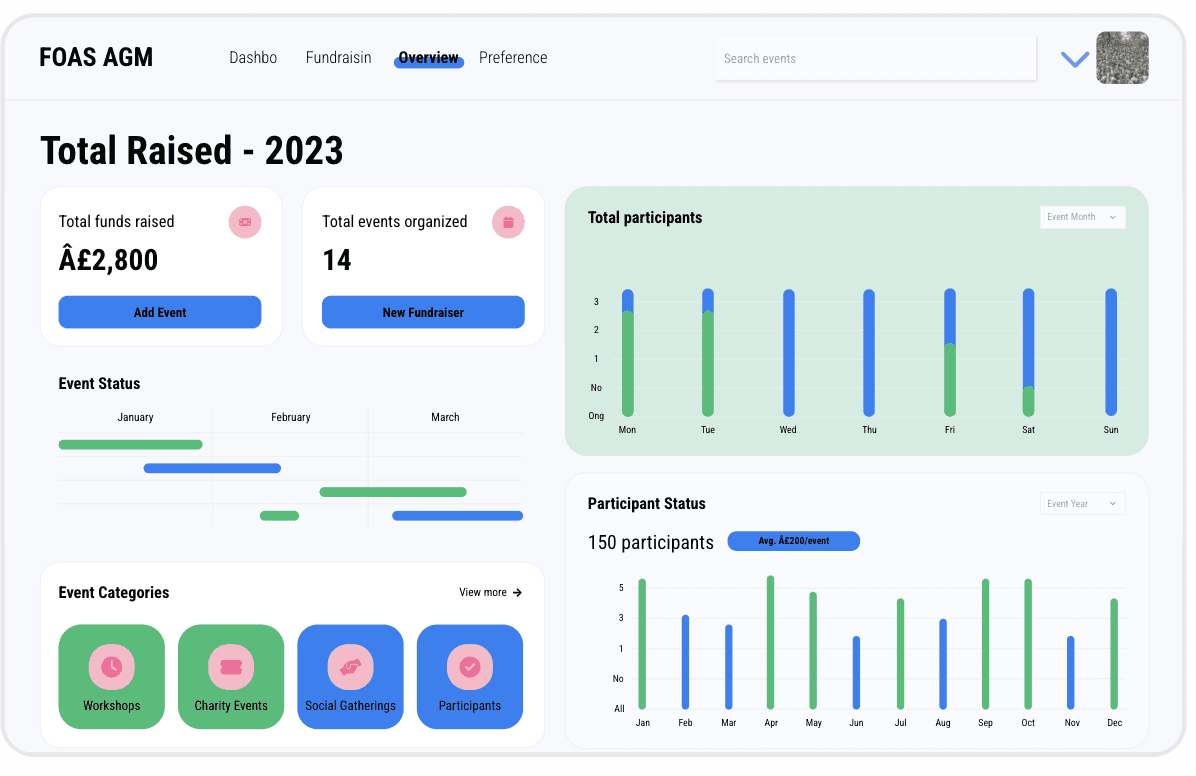
Task: Click the Dec bar in Participant Status
Action: tap(1114, 654)
